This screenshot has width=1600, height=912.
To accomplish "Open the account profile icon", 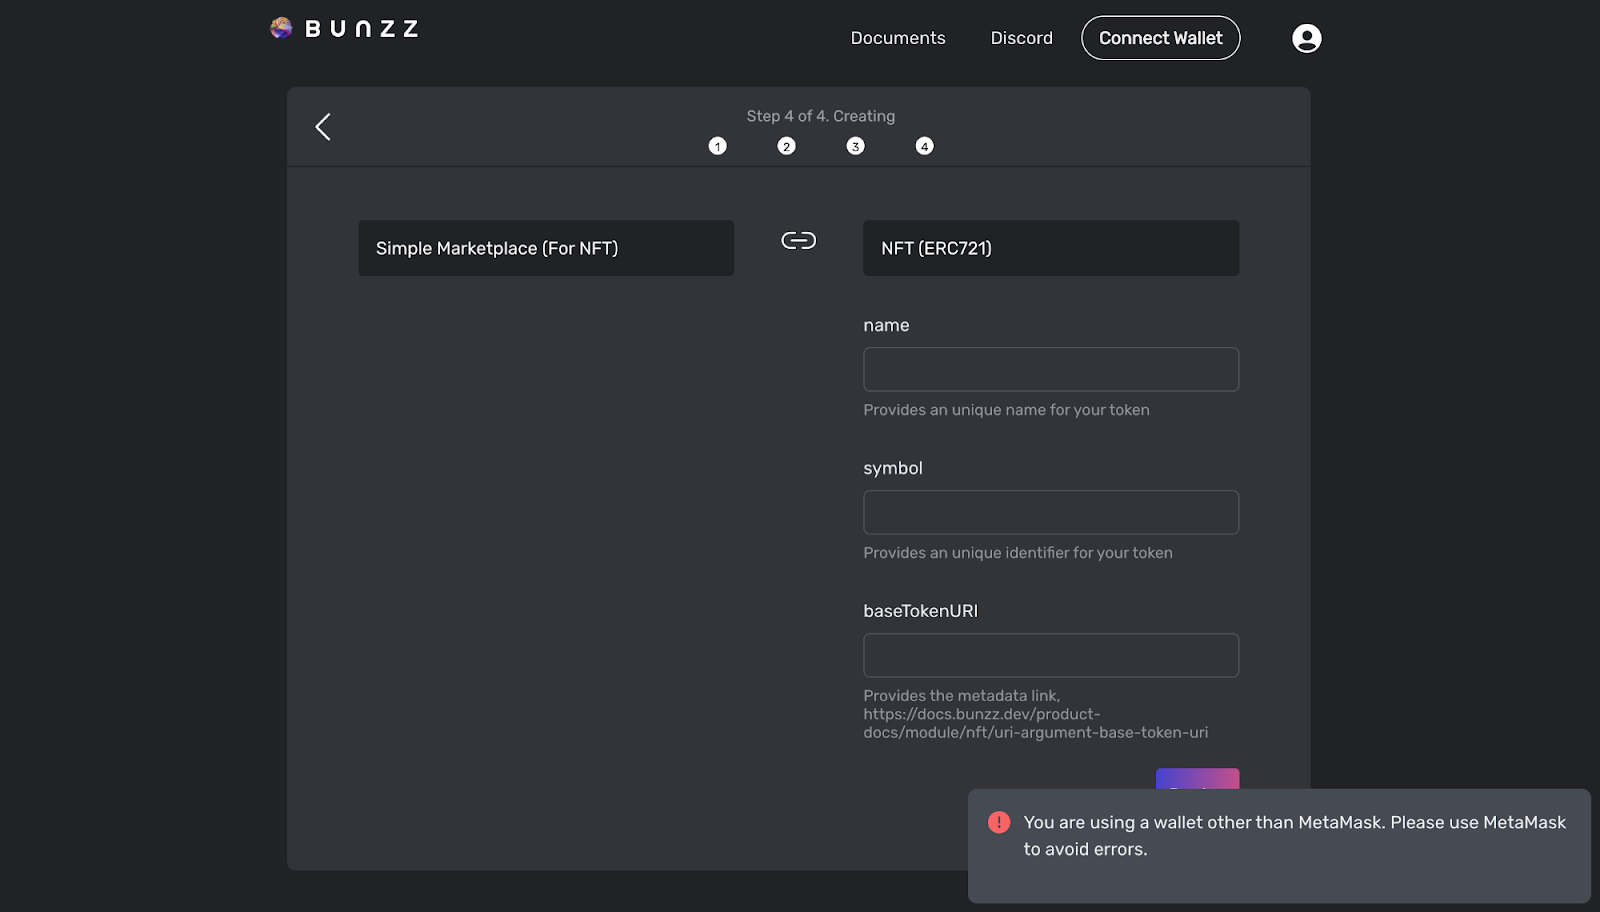I will [x=1306, y=37].
